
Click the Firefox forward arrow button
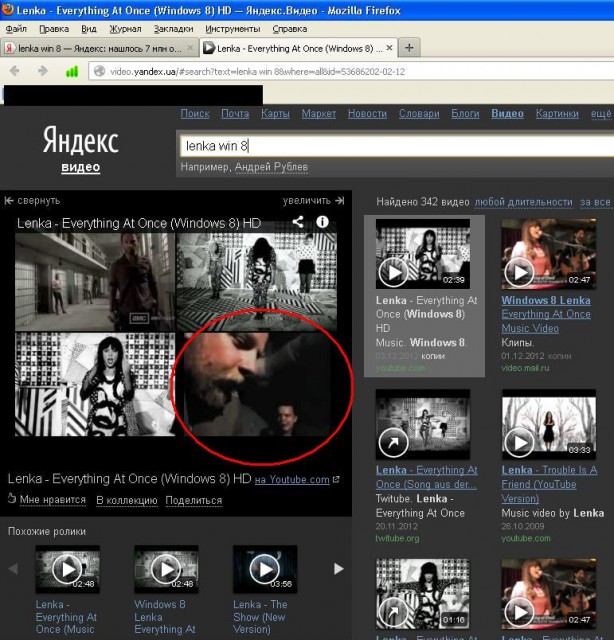pyautogui.click(x=42, y=71)
